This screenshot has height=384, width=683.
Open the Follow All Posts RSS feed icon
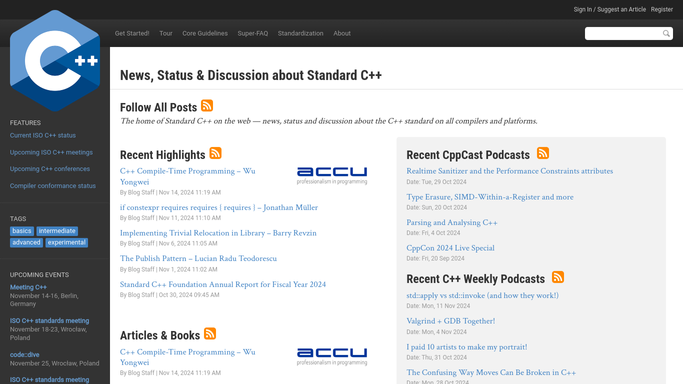(x=207, y=106)
